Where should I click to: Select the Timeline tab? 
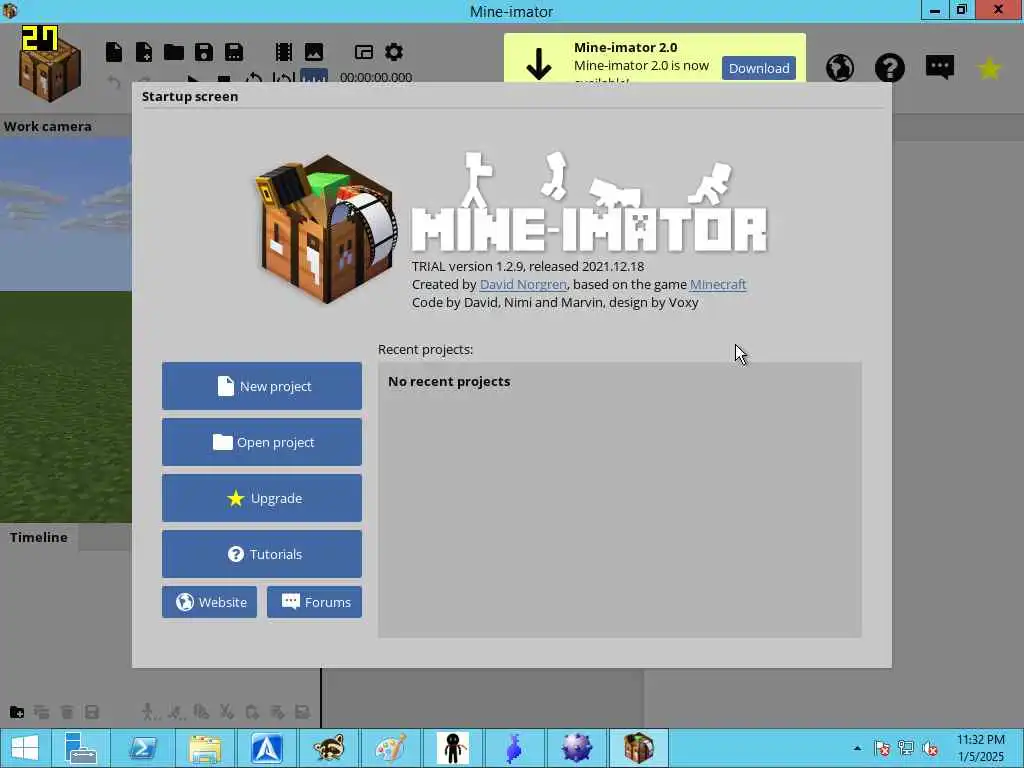(x=39, y=537)
